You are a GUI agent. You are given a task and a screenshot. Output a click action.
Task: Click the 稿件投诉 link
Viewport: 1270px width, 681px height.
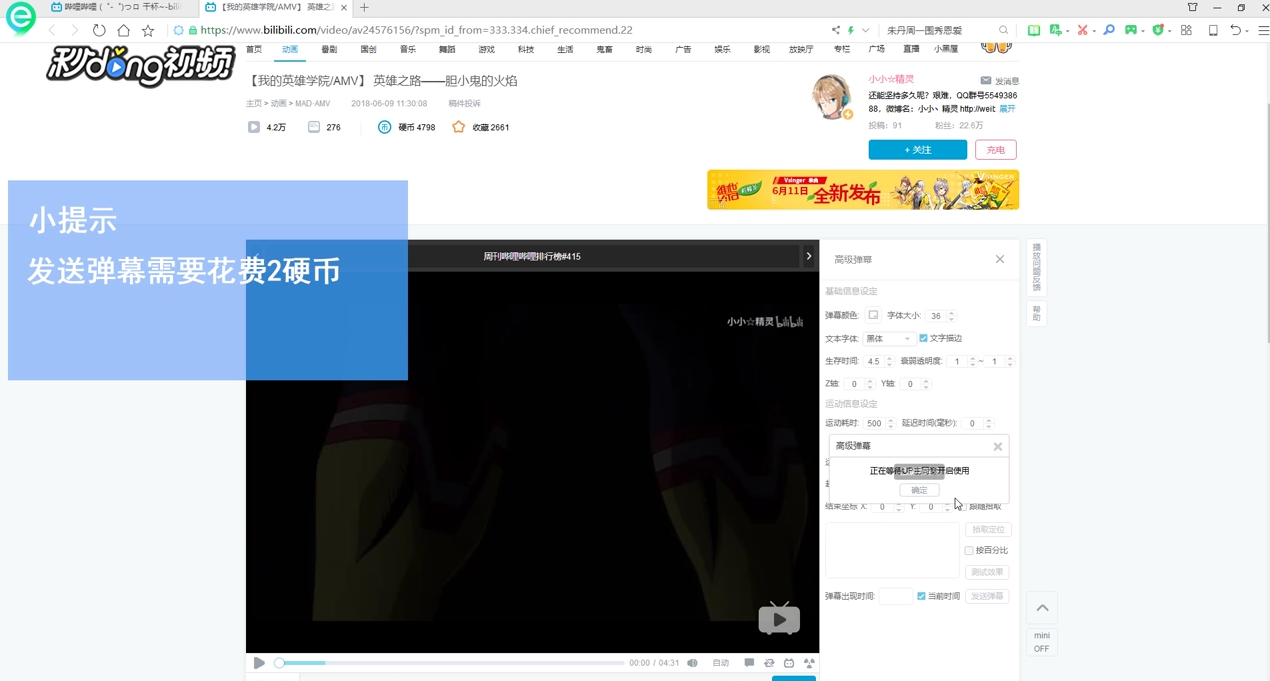(464, 103)
